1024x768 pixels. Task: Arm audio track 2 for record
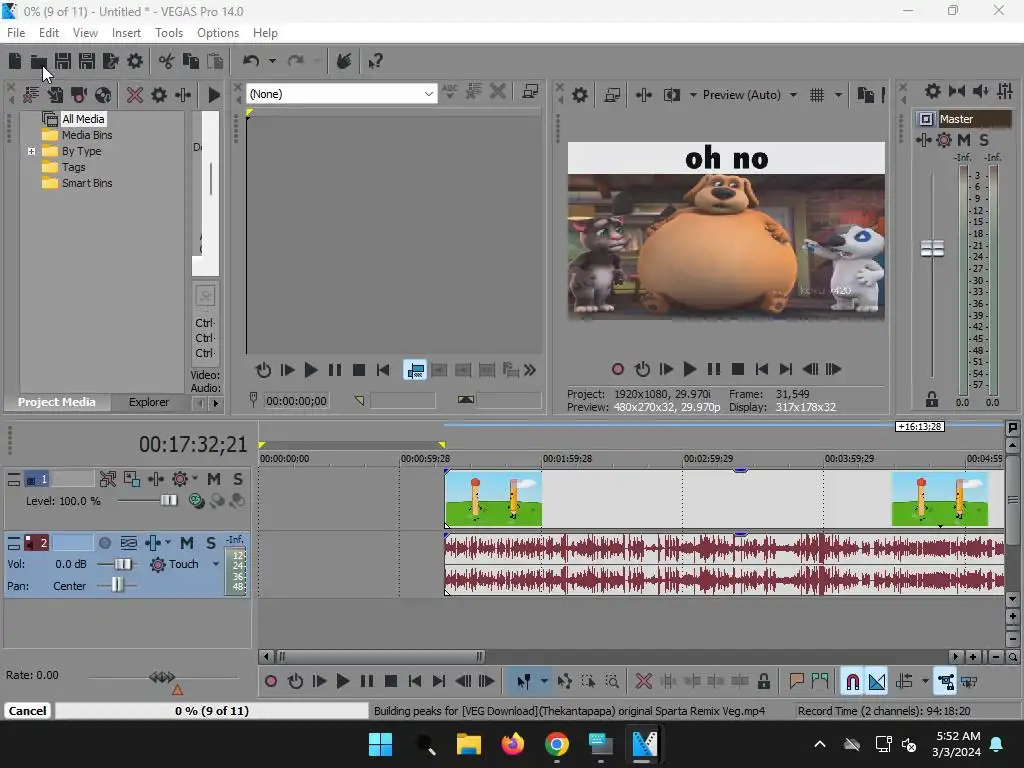[104, 543]
